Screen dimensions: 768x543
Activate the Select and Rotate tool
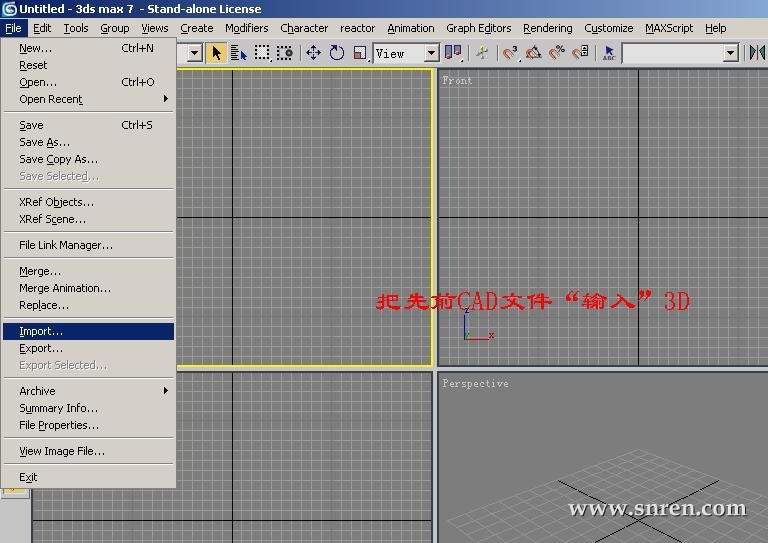click(336, 53)
